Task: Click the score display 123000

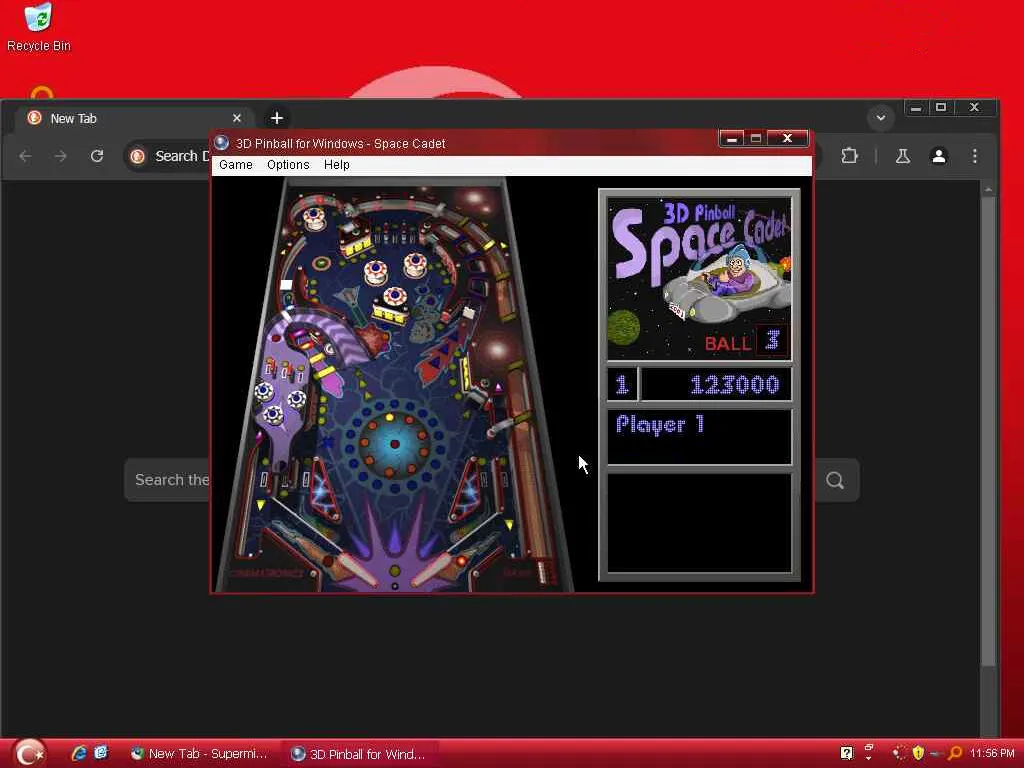Action: (x=735, y=385)
